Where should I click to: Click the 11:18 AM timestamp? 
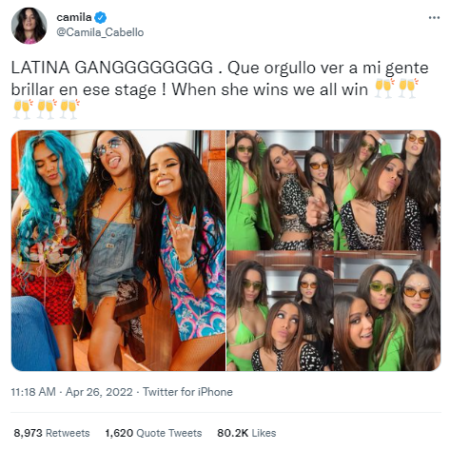coord(33,392)
